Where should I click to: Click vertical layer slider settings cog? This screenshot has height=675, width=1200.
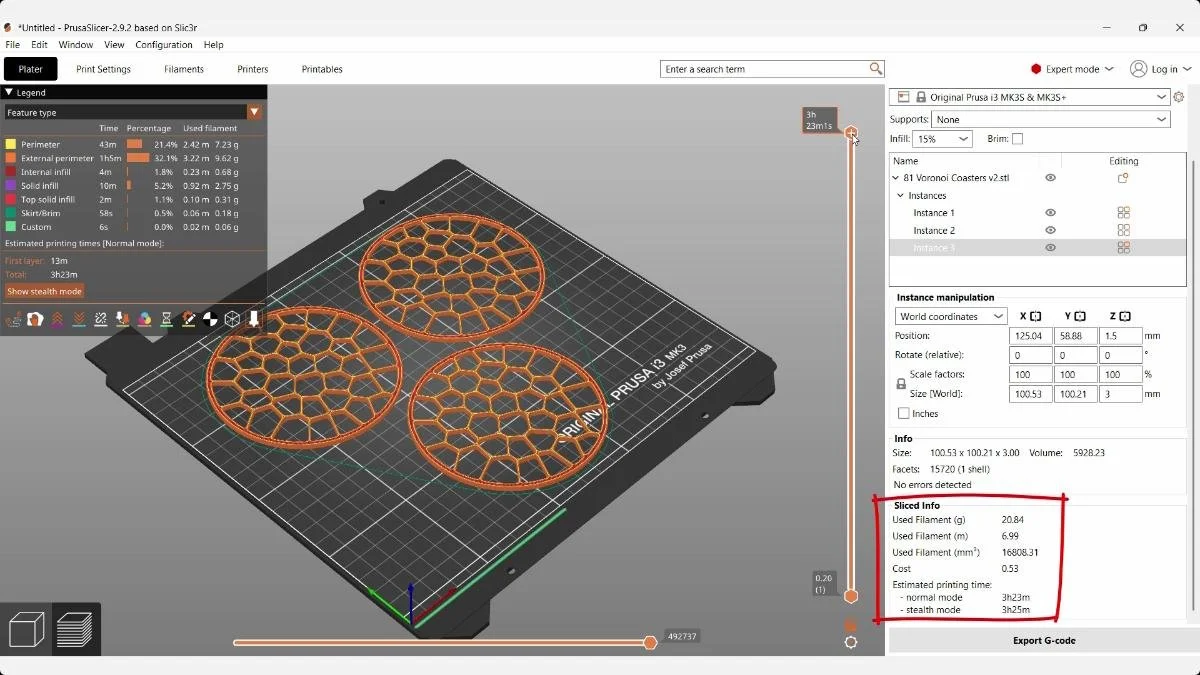point(851,642)
